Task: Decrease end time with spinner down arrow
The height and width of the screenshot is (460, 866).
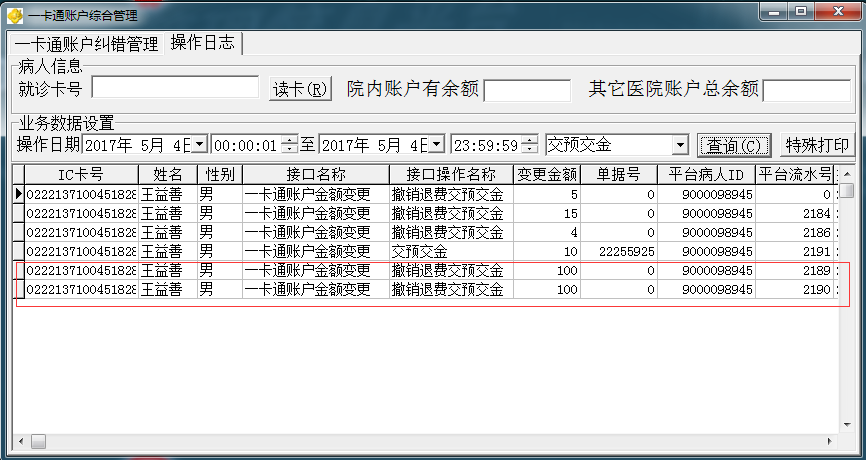Action: pyautogui.click(x=530, y=150)
